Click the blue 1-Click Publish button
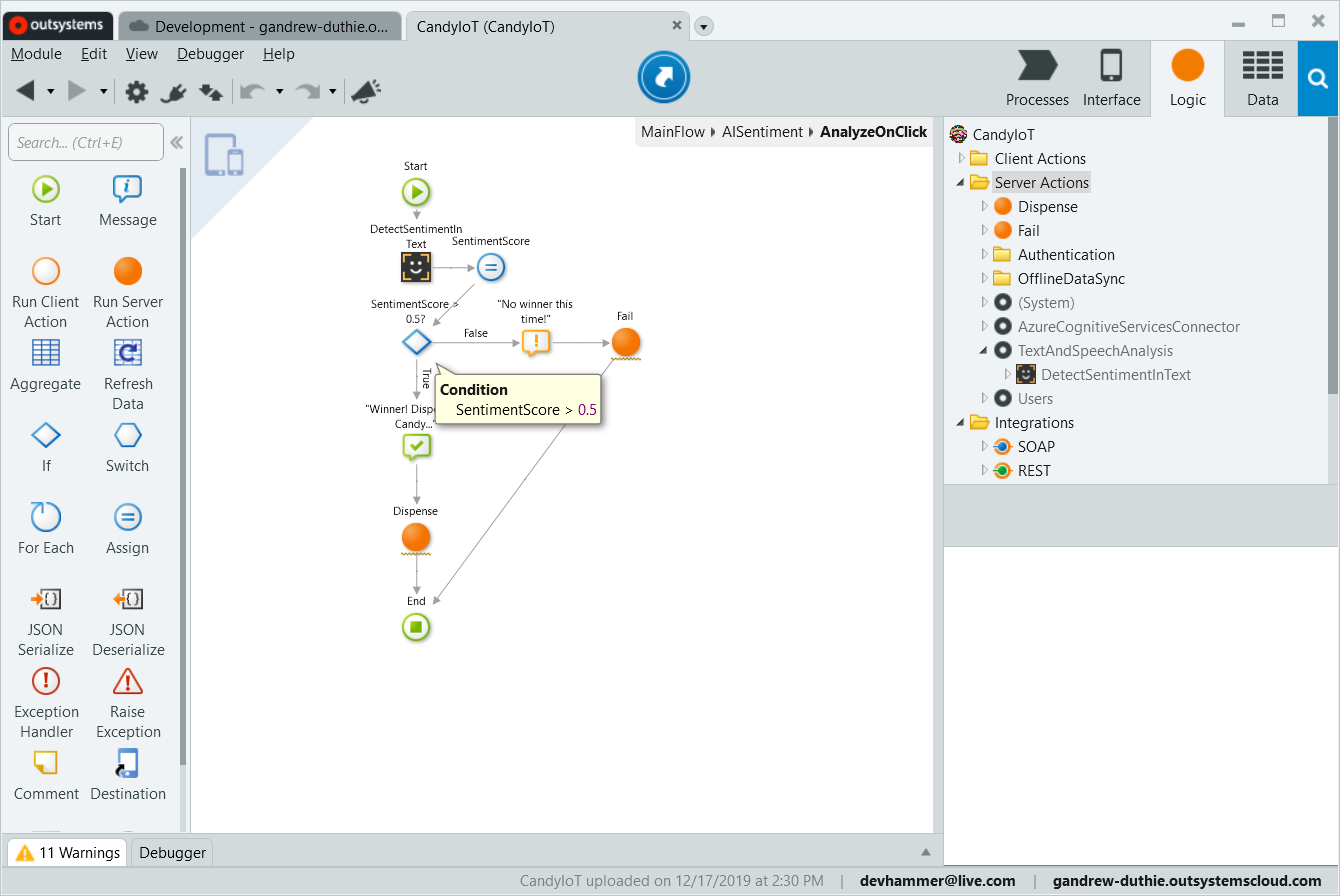The height and width of the screenshot is (896, 1340). (664, 76)
